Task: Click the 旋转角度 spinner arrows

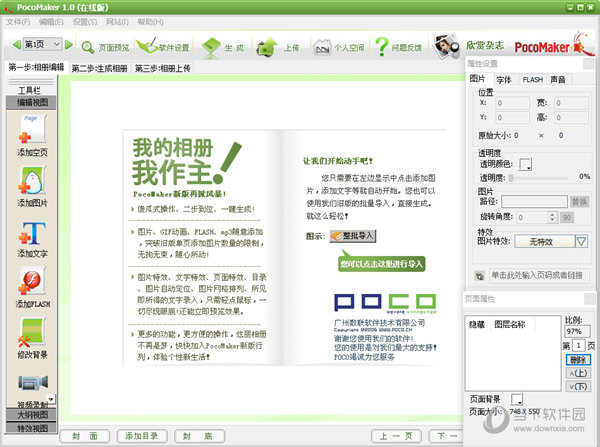Action: pyautogui.click(x=551, y=217)
